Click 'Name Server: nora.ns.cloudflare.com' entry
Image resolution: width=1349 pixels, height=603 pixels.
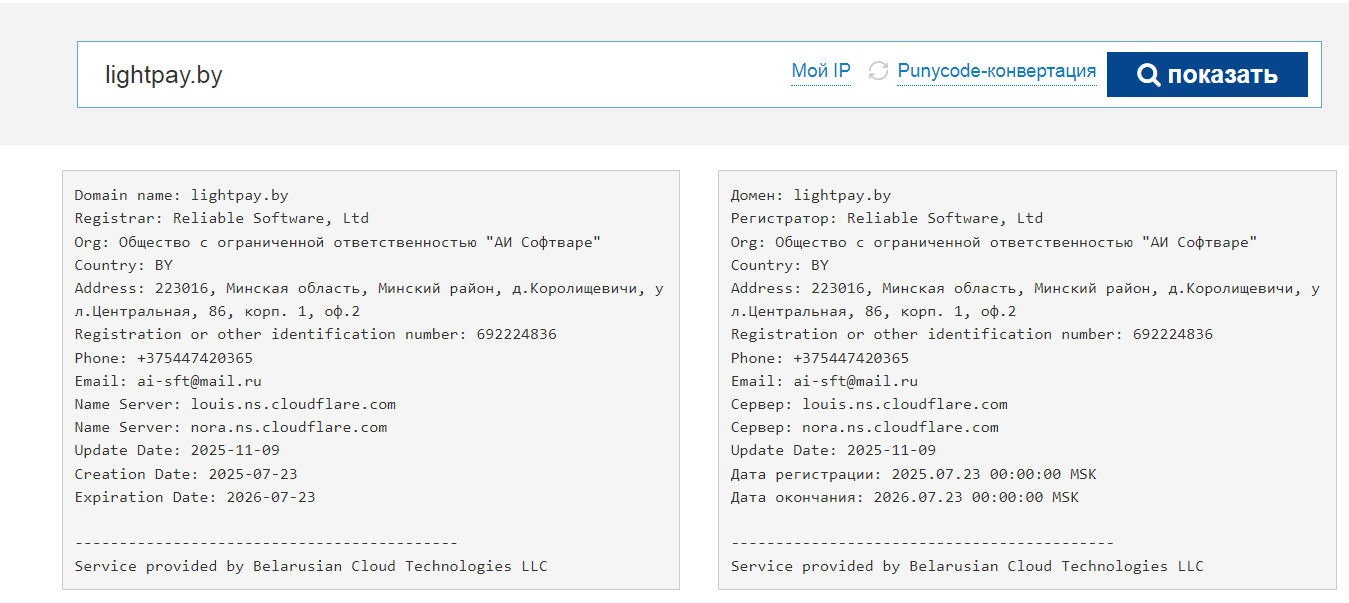(230, 427)
